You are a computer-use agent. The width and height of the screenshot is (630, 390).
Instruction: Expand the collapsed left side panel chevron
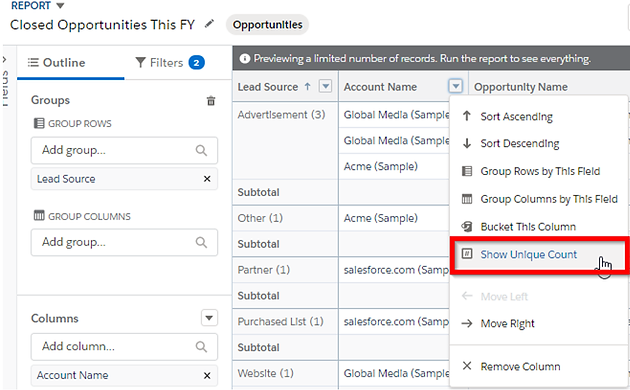click(x=4, y=60)
